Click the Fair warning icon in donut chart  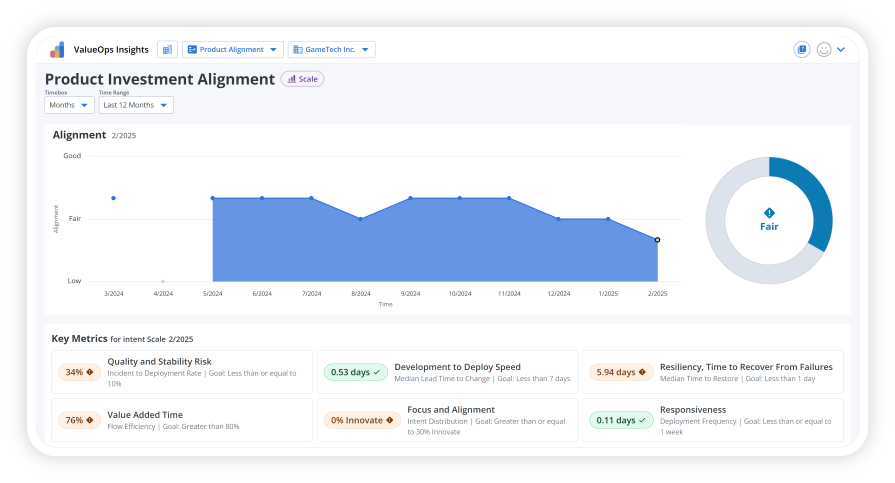pos(769,212)
